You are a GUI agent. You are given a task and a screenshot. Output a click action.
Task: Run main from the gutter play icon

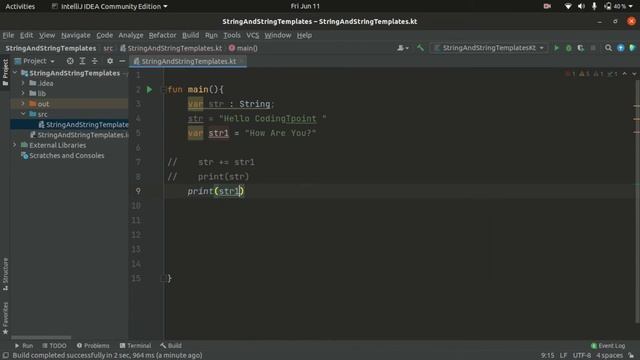[x=149, y=89]
